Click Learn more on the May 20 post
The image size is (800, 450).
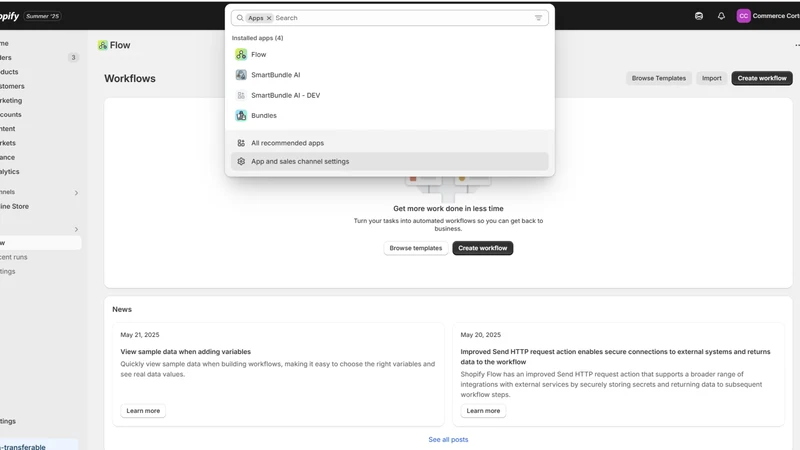483,411
